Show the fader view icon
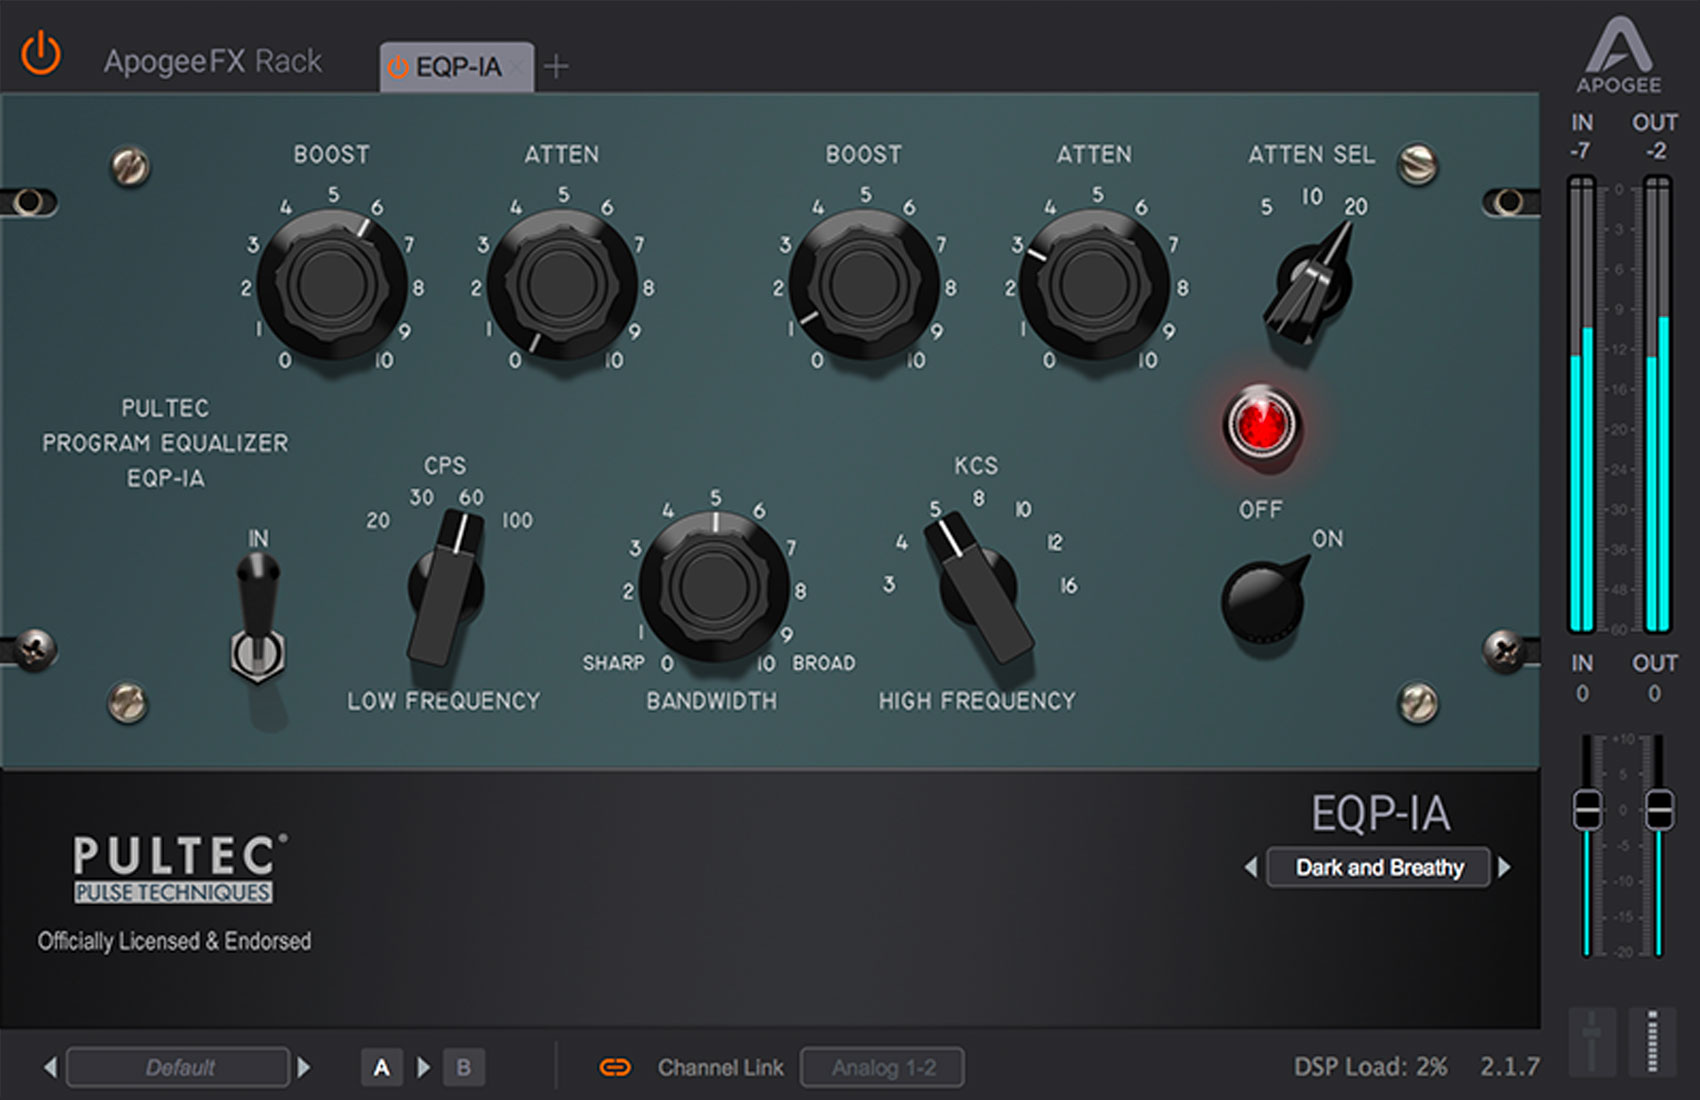1700x1100 pixels. point(1592,1041)
